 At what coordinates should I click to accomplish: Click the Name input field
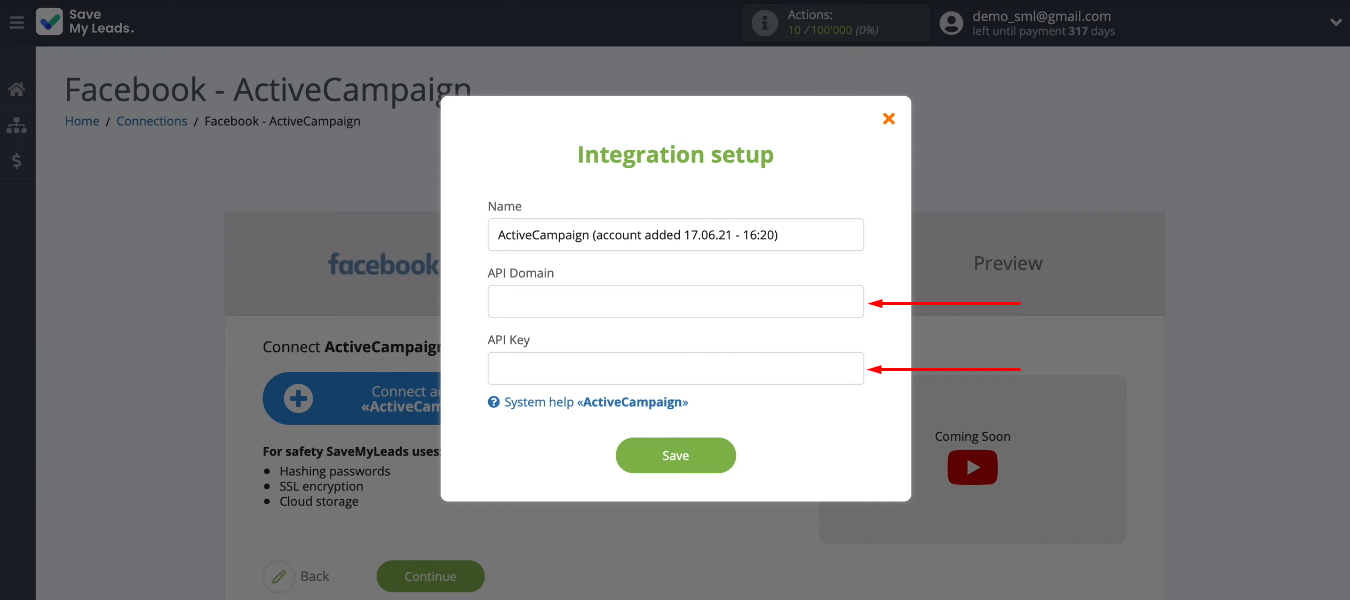pos(675,234)
